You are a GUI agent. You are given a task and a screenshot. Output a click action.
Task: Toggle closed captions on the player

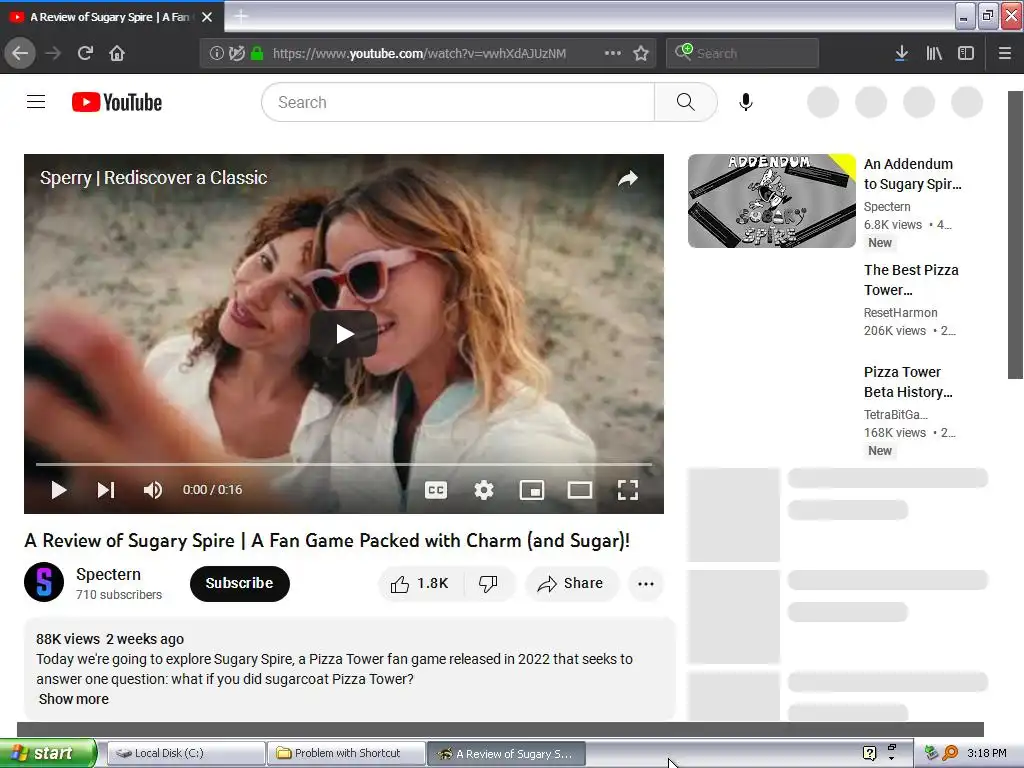(436, 490)
